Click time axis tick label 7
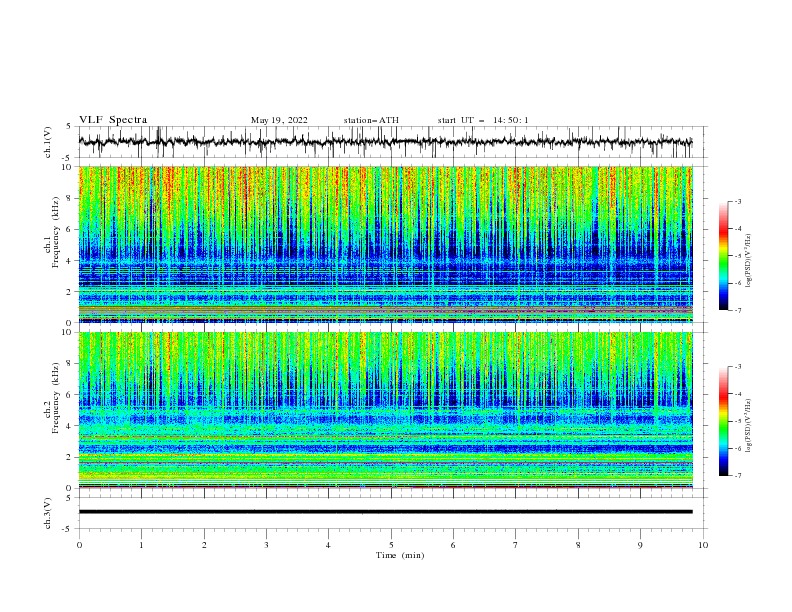792x612 pixels. [516, 545]
